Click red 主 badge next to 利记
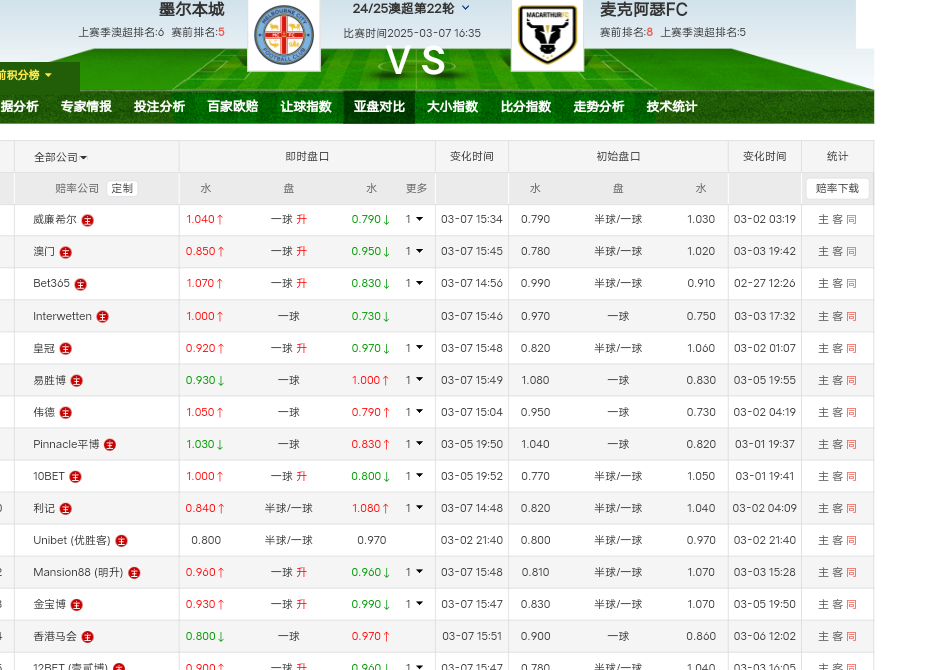939x670 pixels. (x=66, y=509)
